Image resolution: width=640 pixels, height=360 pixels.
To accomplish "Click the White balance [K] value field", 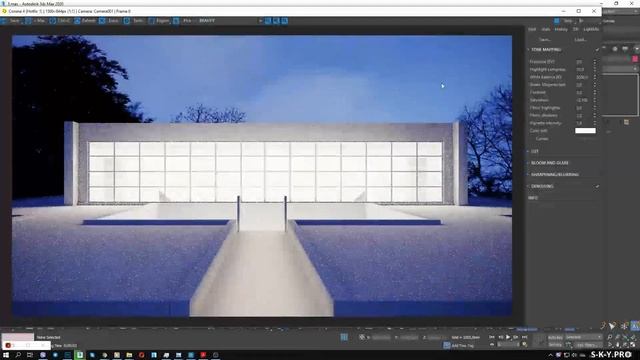I will [584, 77].
